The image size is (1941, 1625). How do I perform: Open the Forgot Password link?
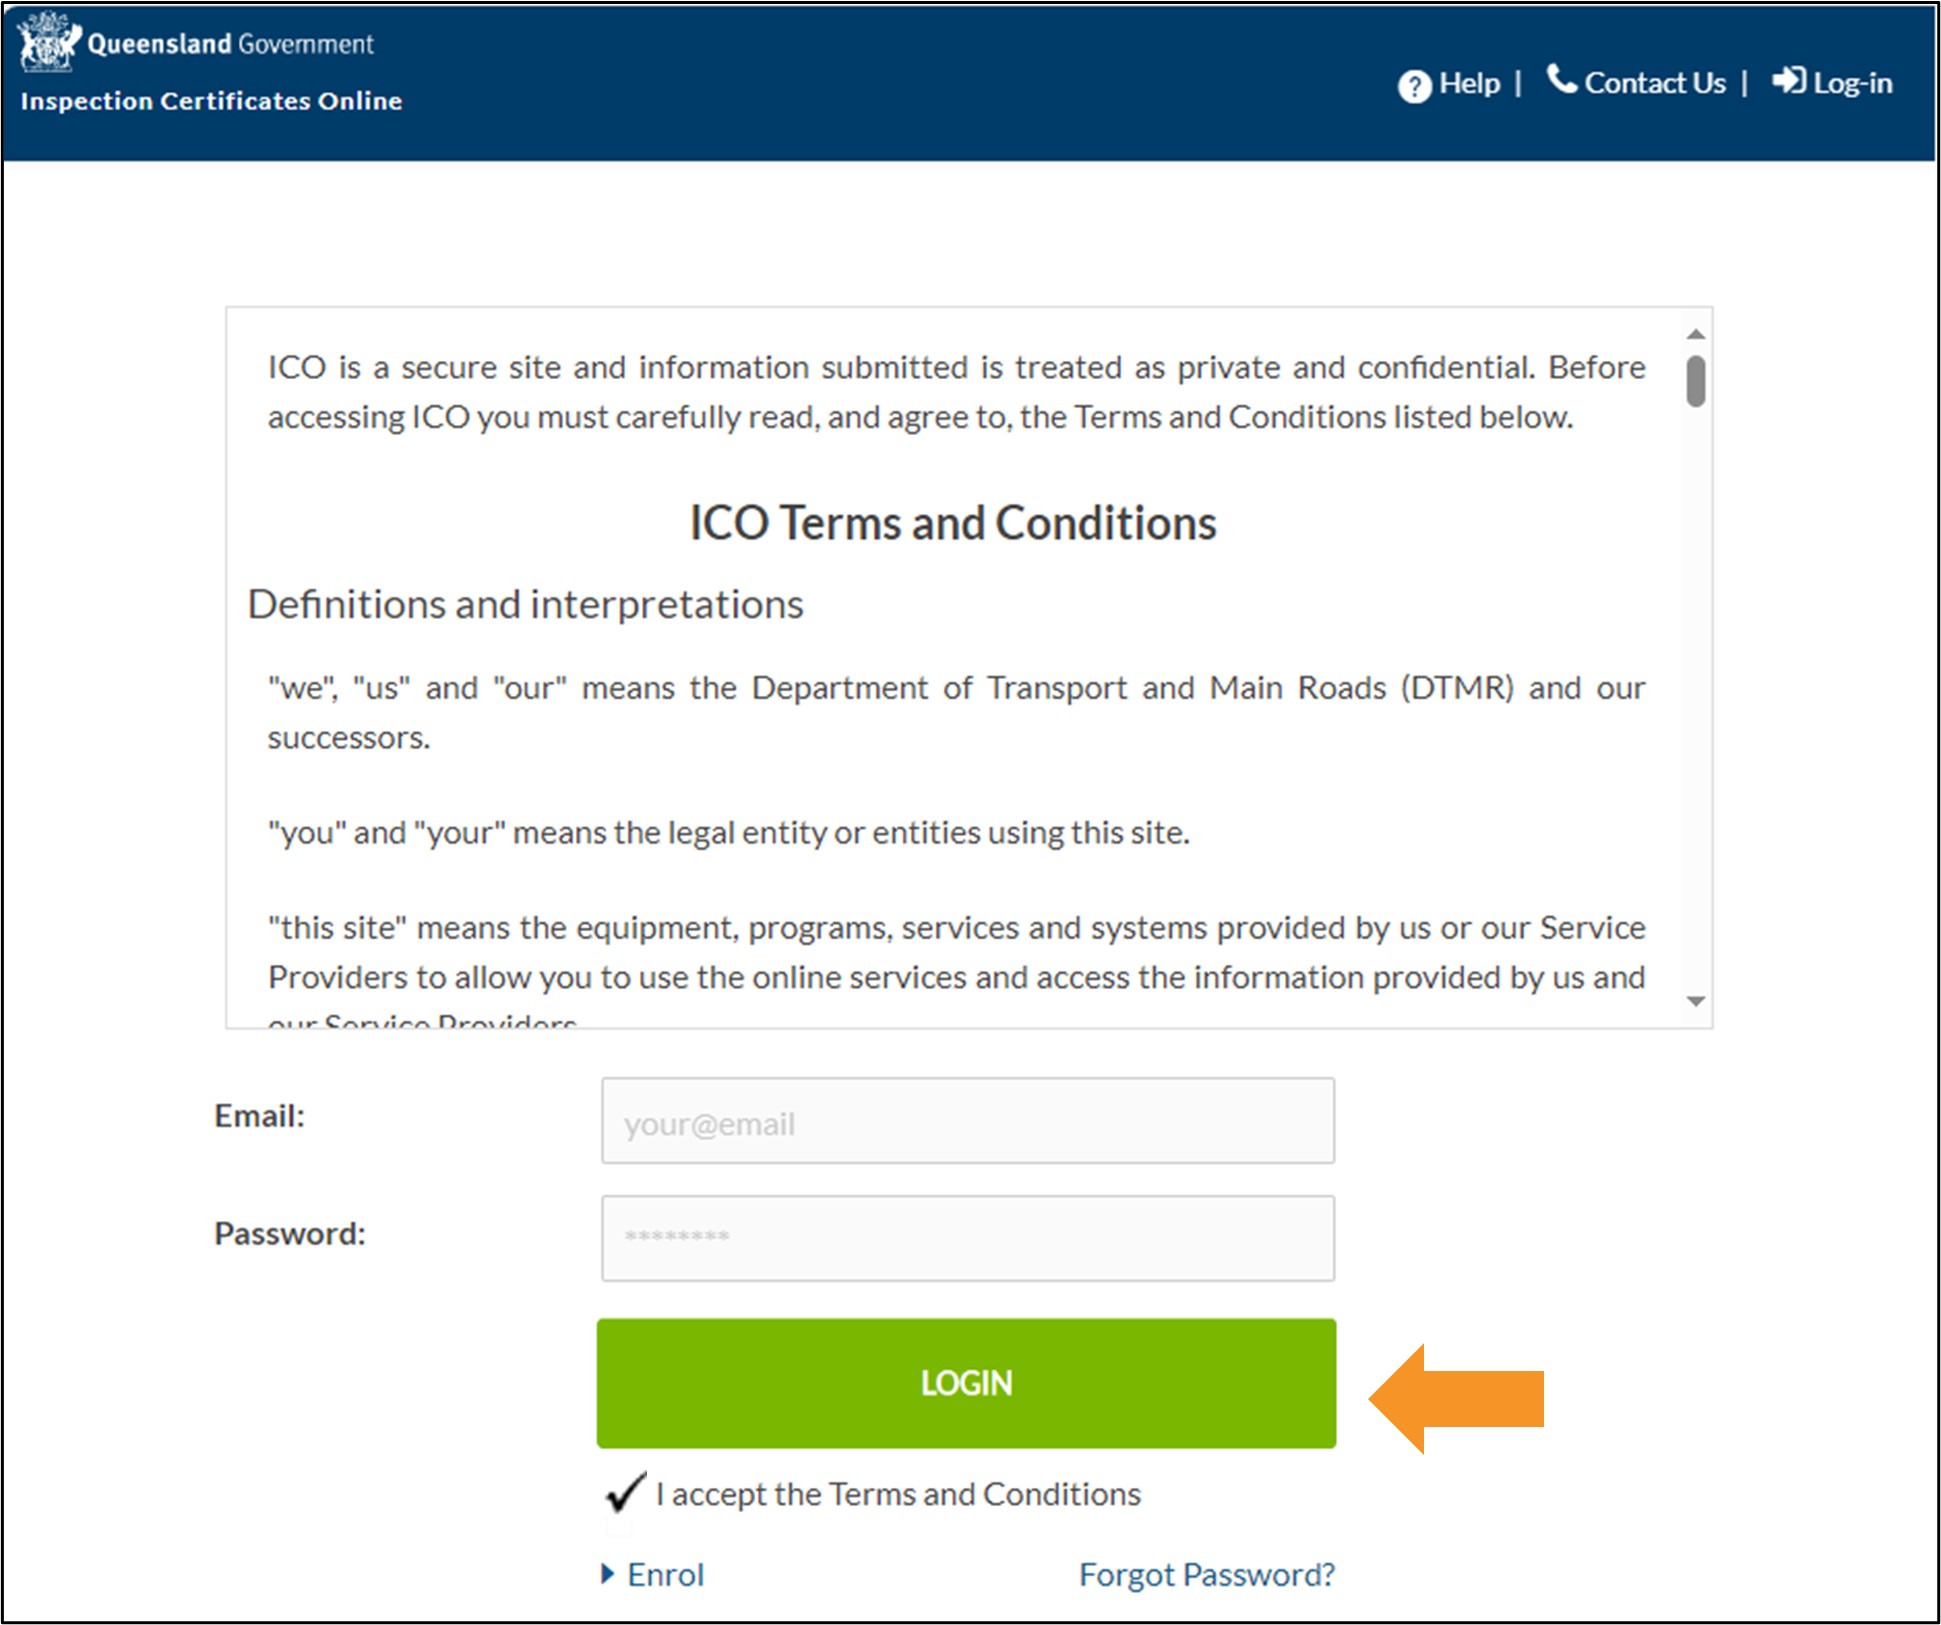coord(1206,1574)
